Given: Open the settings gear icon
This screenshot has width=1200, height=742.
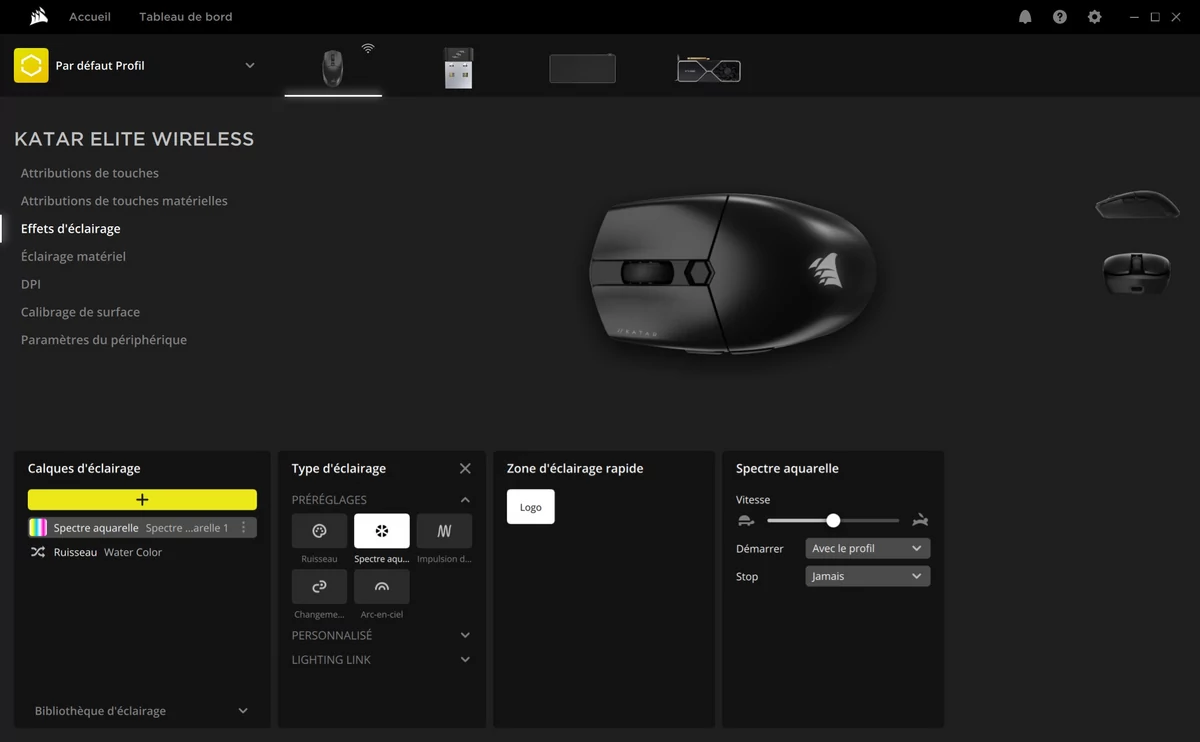Looking at the screenshot, I should click(1095, 17).
